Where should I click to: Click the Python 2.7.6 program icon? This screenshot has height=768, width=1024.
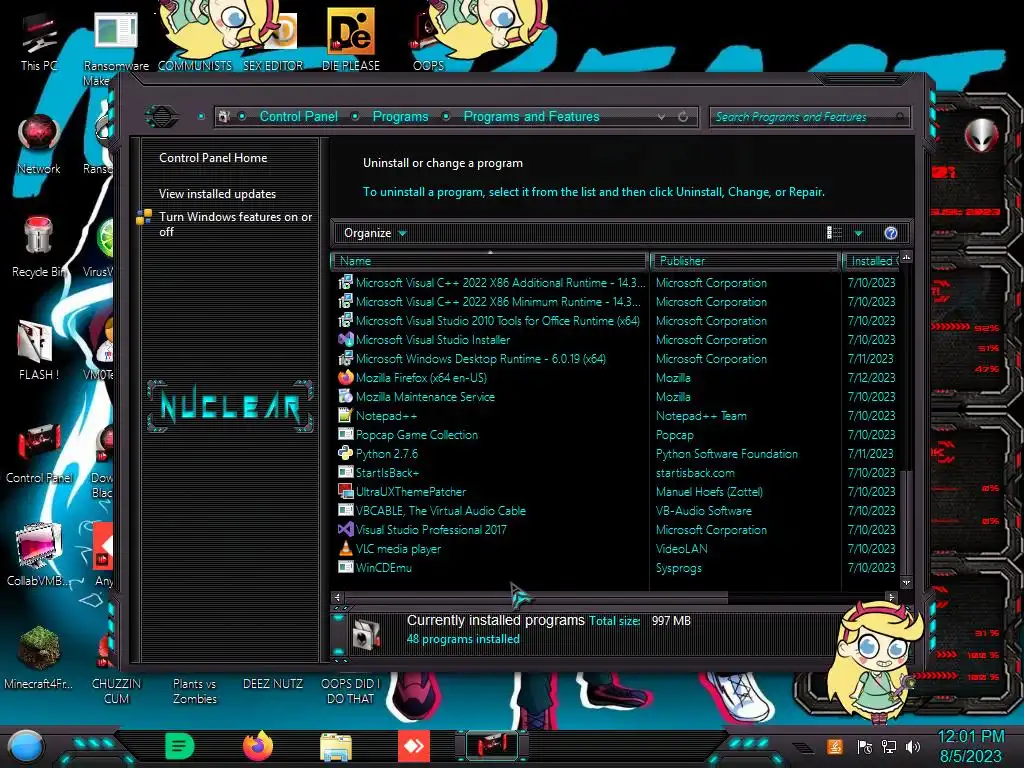[345, 453]
